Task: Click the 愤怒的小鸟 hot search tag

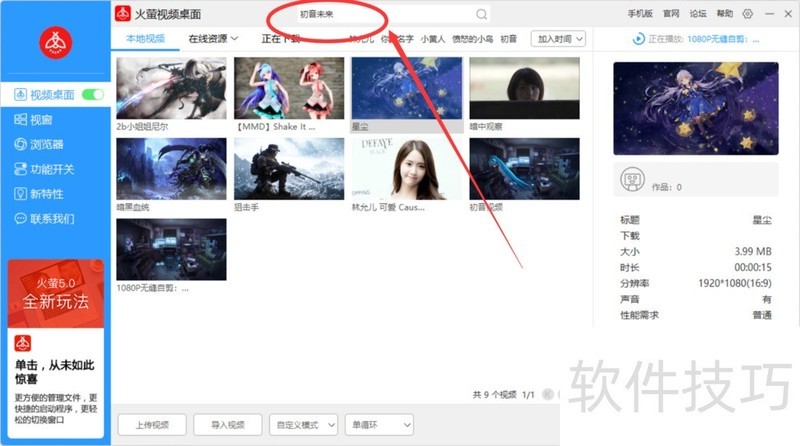Action: tap(472, 39)
